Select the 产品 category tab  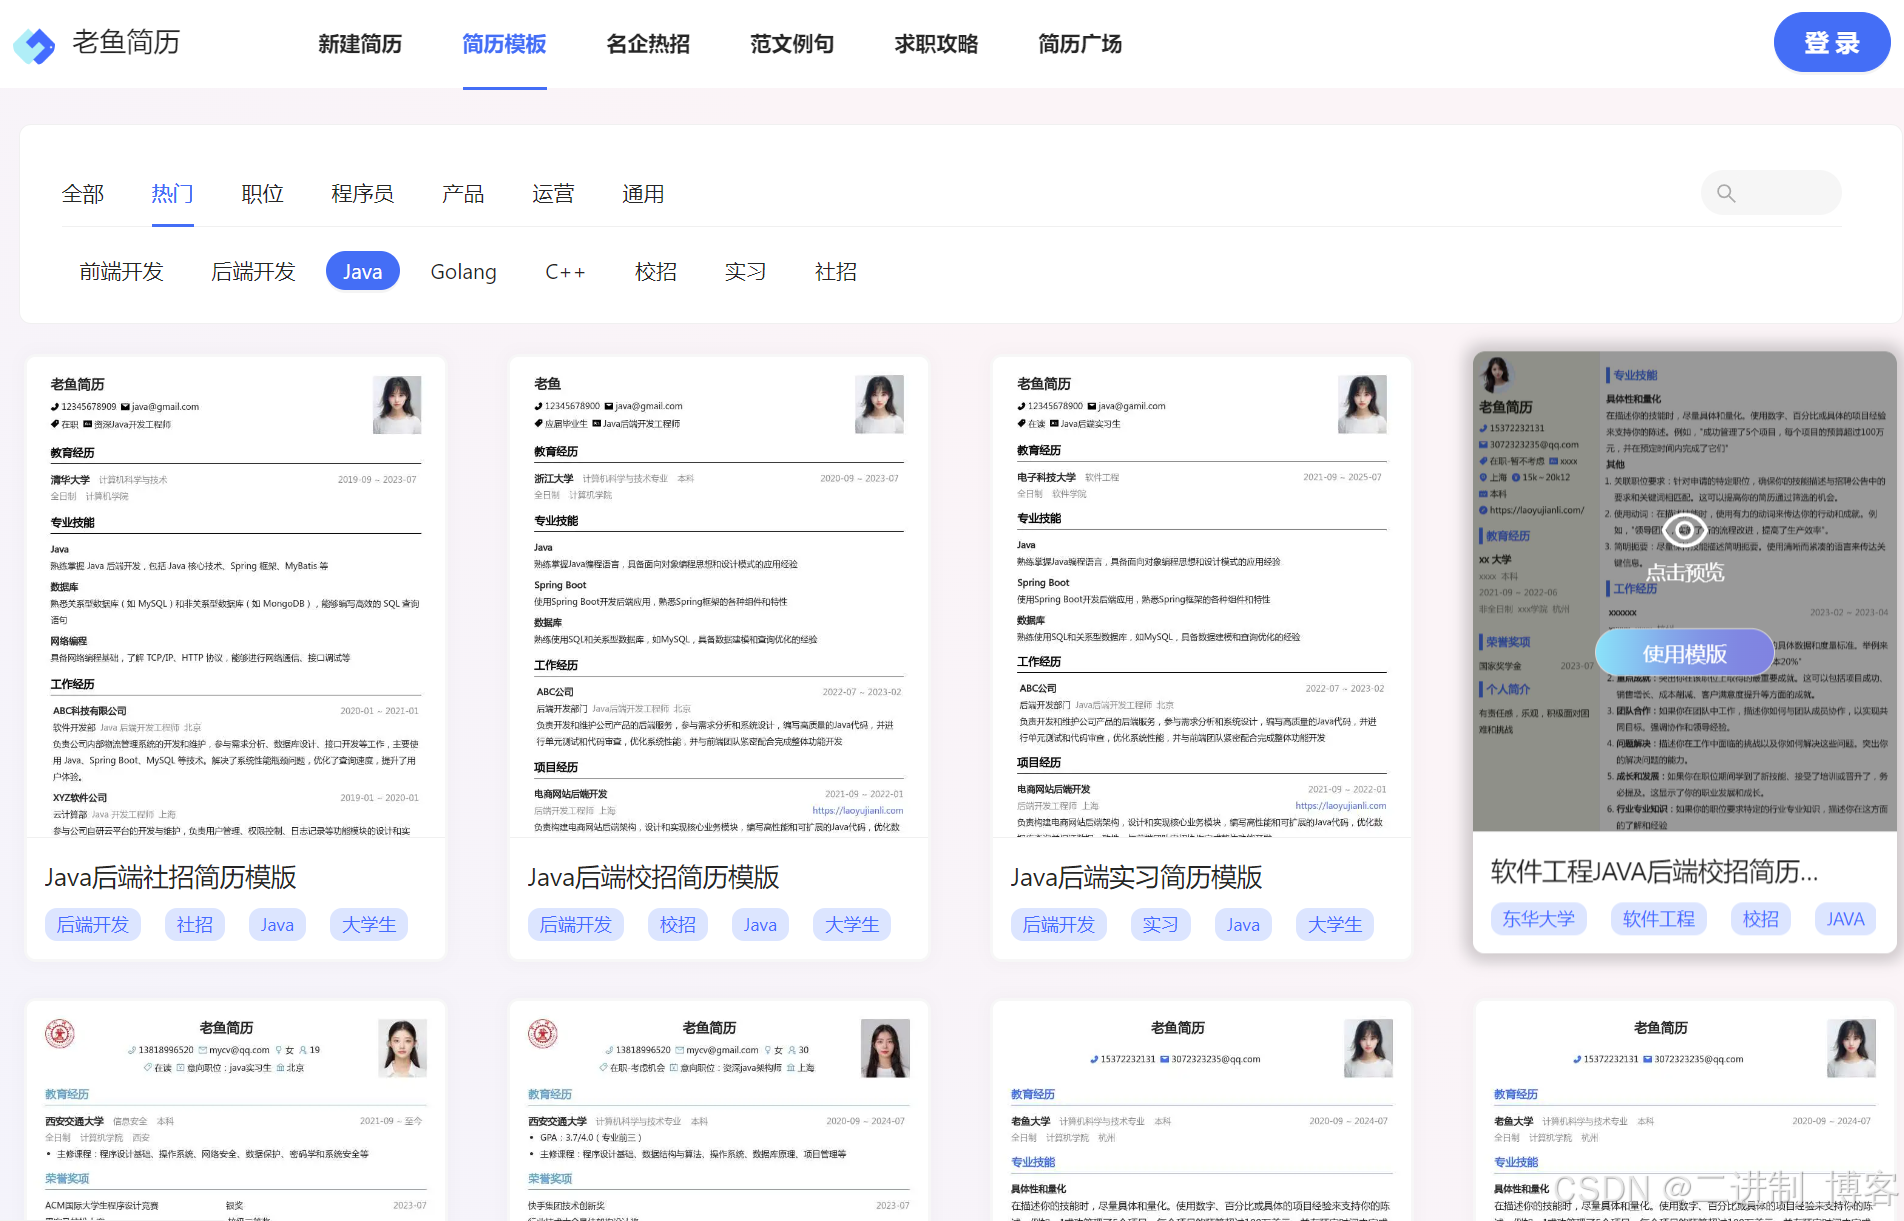point(463,194)
